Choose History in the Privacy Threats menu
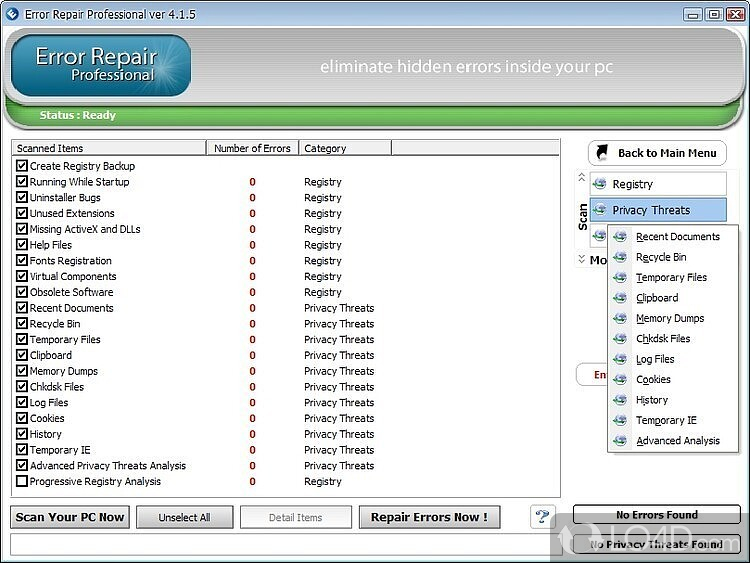750x563 pixels. 652,400
